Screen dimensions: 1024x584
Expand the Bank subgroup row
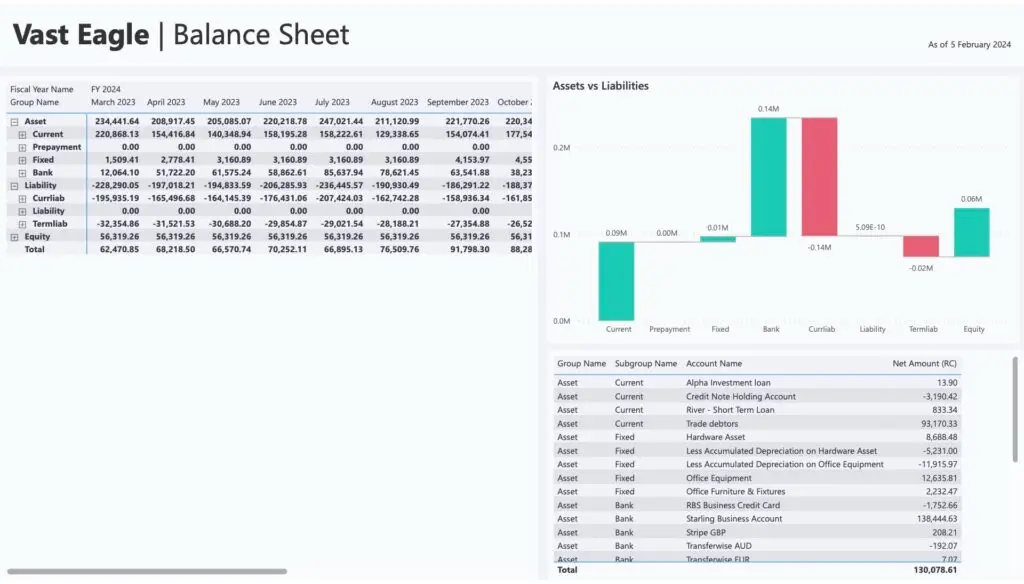point(23,173)
